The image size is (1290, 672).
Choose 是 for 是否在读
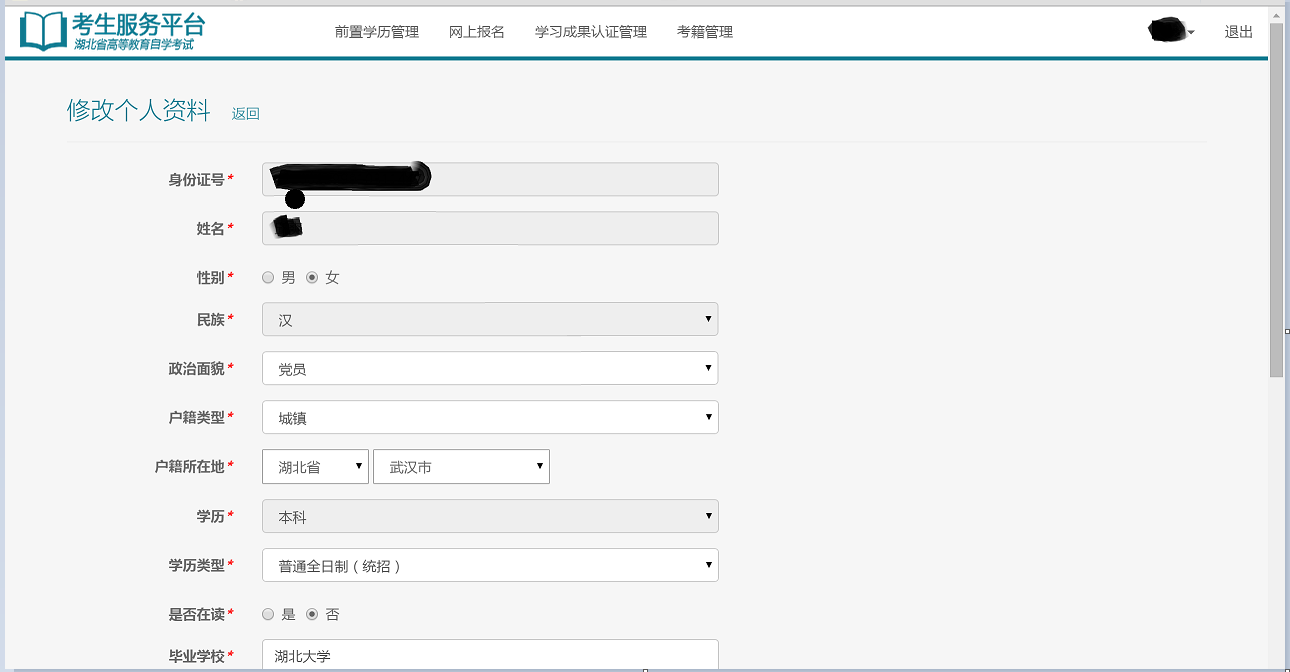(268, 614)
